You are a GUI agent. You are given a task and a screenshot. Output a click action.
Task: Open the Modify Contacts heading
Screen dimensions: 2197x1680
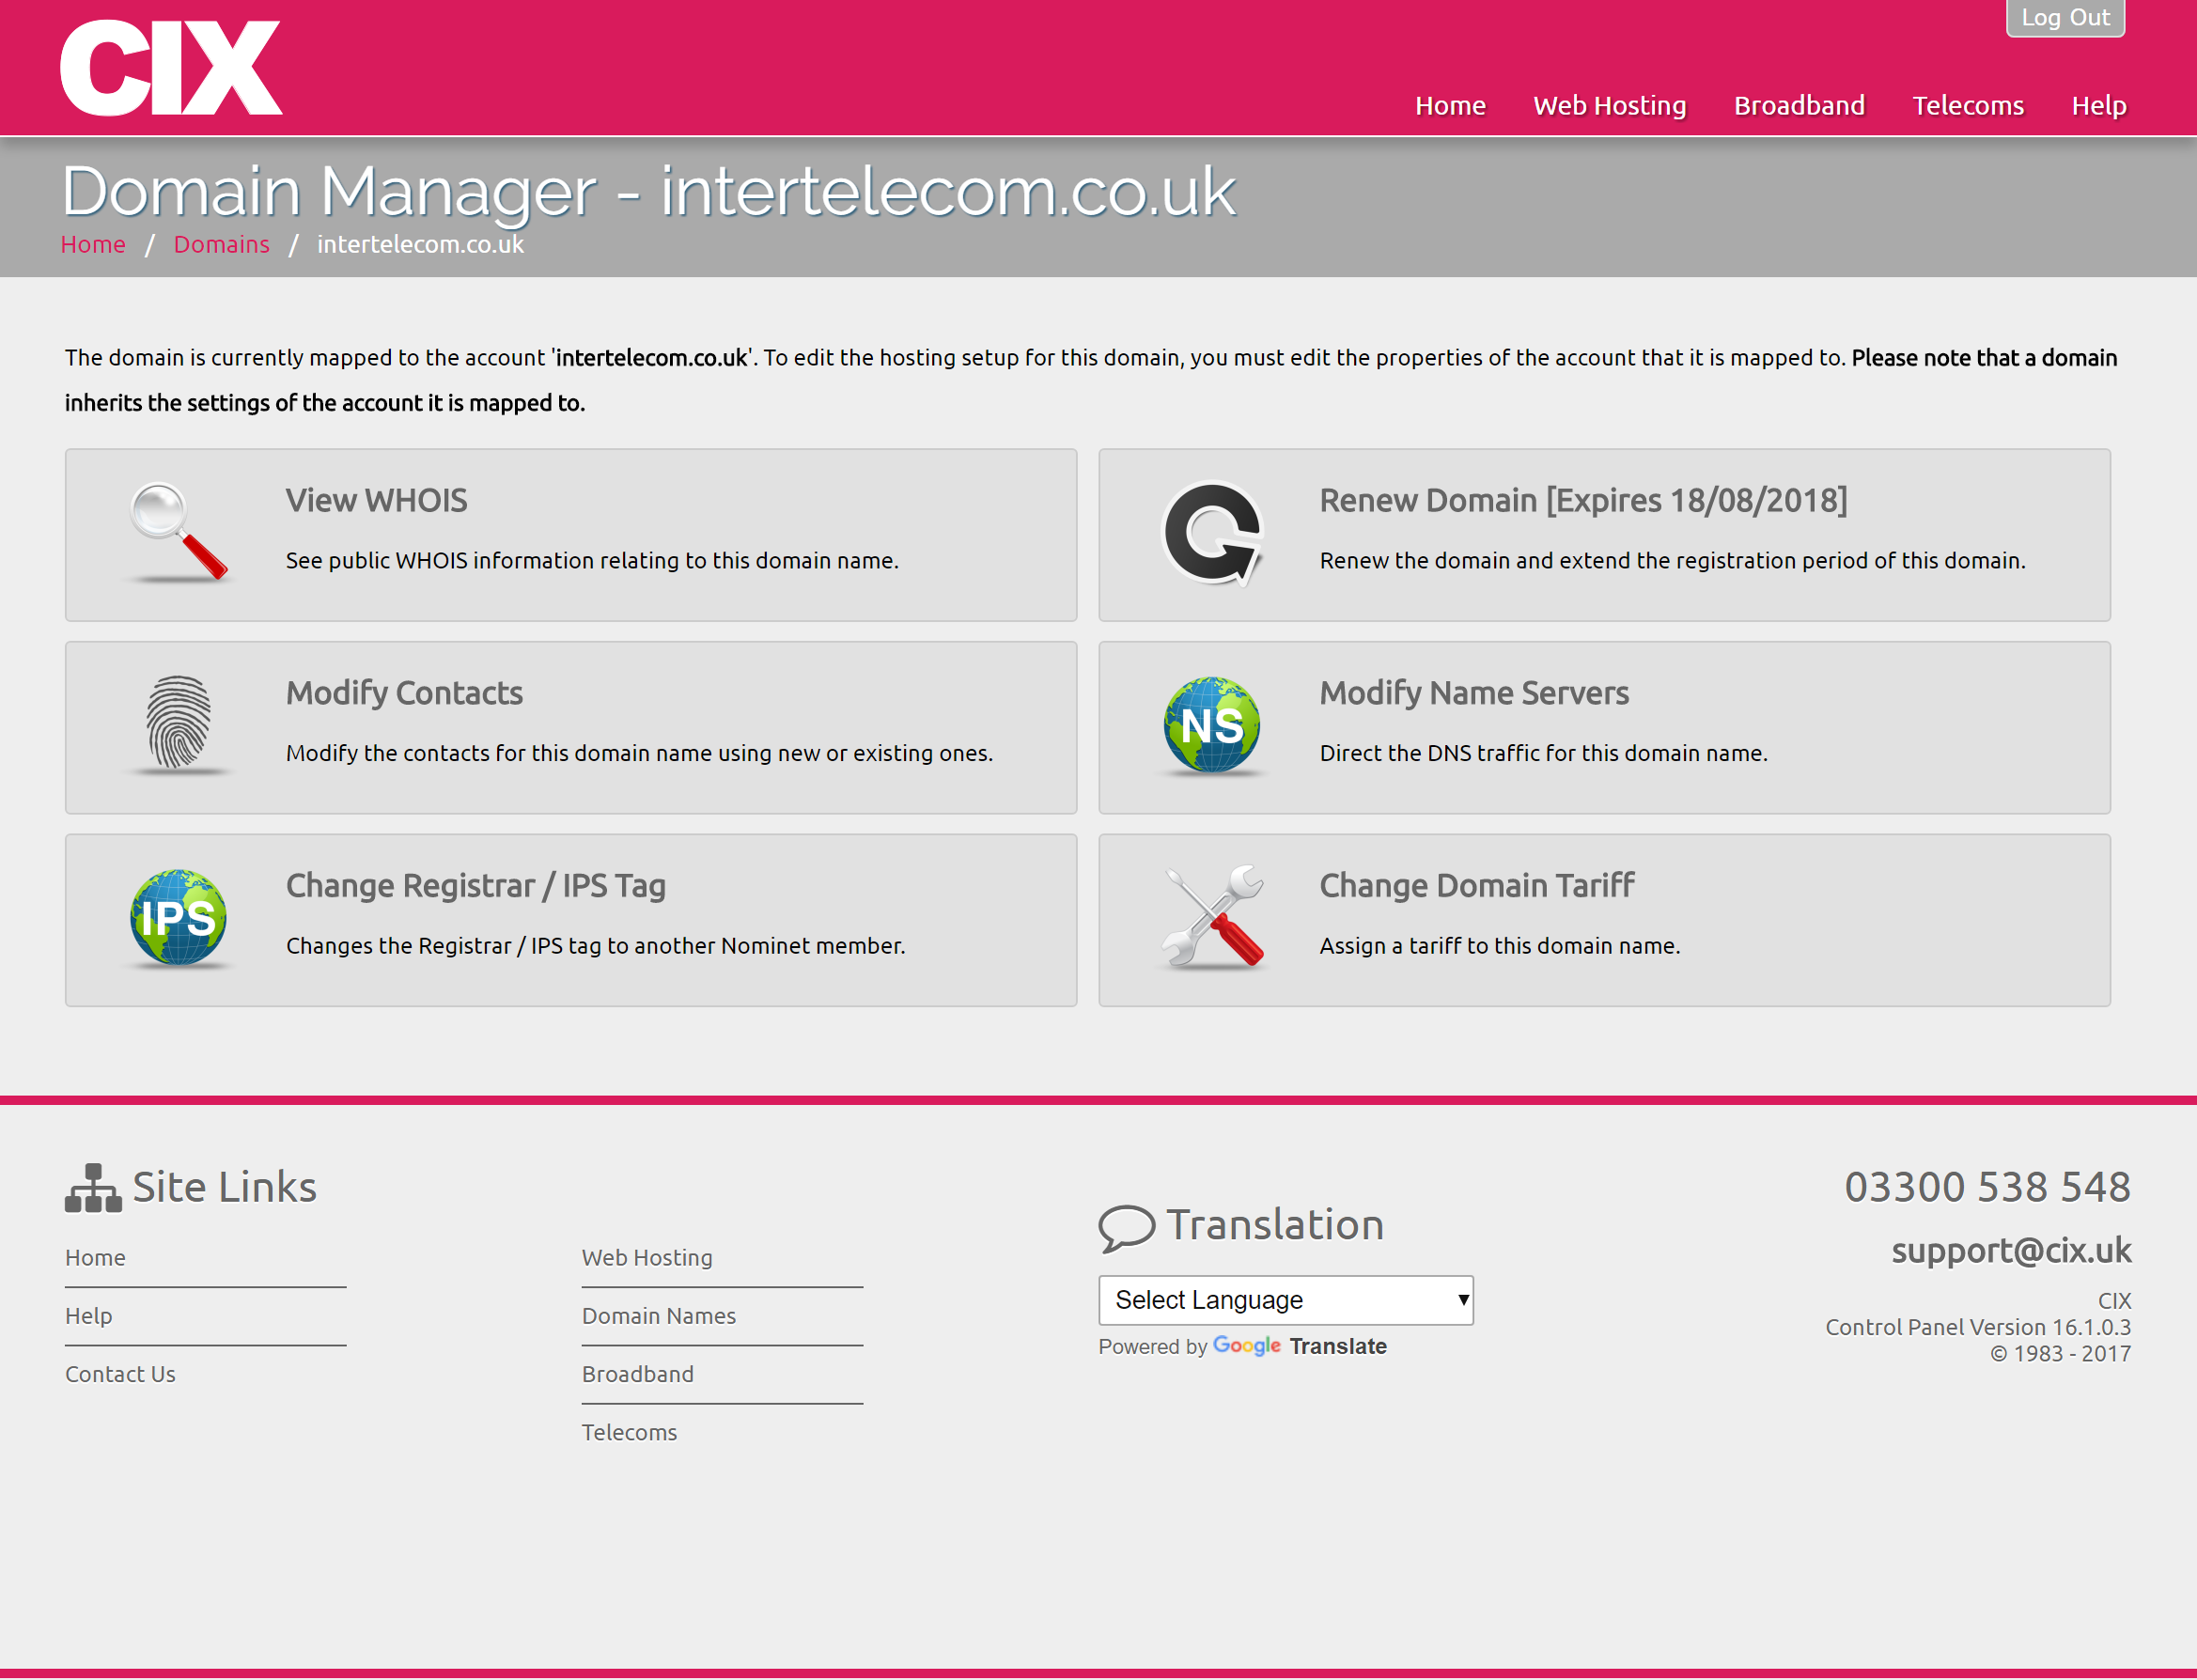[404, 693]
